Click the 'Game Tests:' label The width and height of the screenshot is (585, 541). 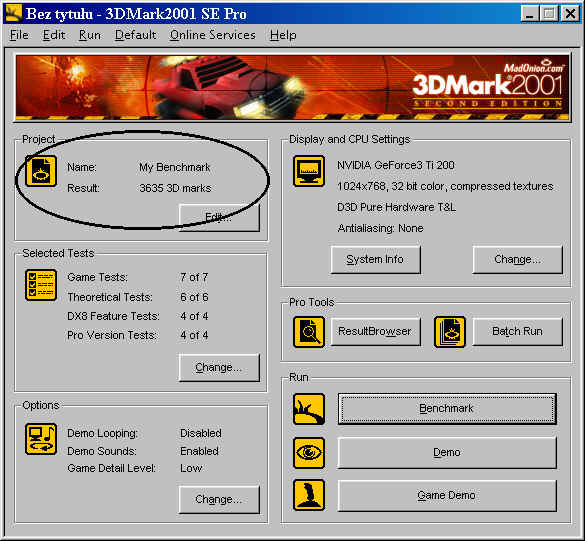pos(97,277)
